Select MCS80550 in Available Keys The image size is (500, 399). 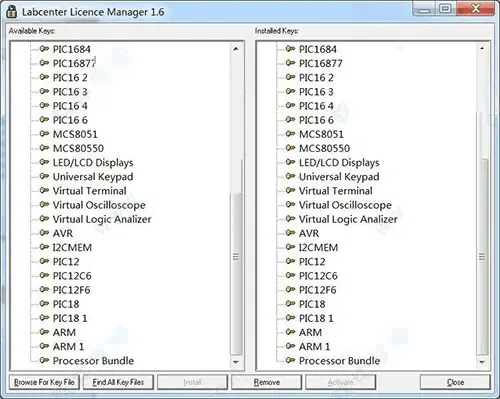pyautogui.click(x=78, y=148)
